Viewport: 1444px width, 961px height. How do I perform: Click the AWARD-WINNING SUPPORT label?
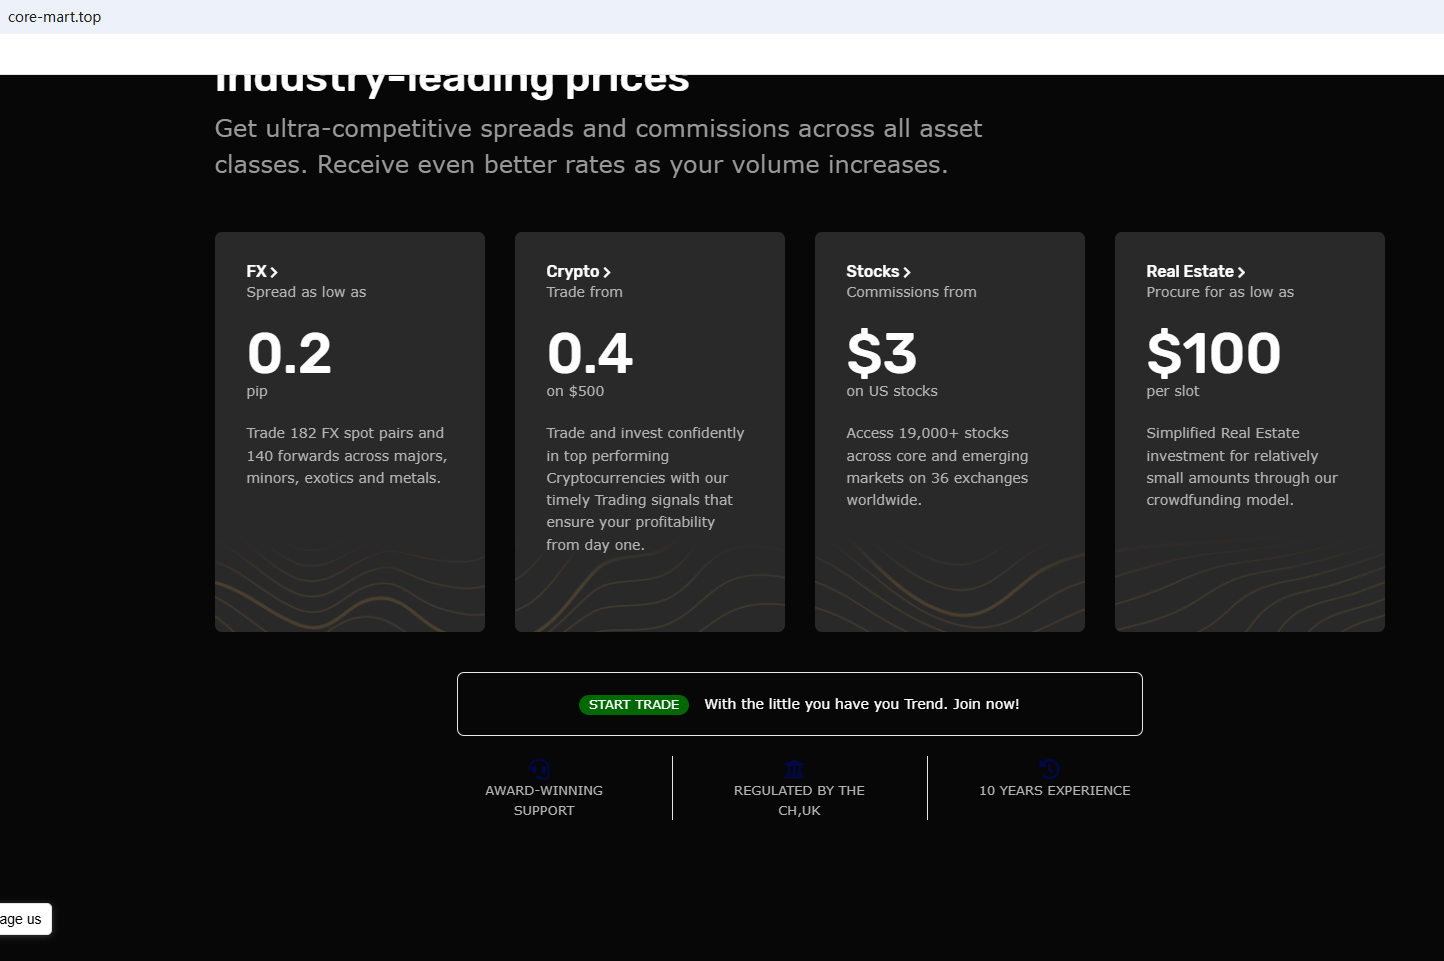(544, 800)
